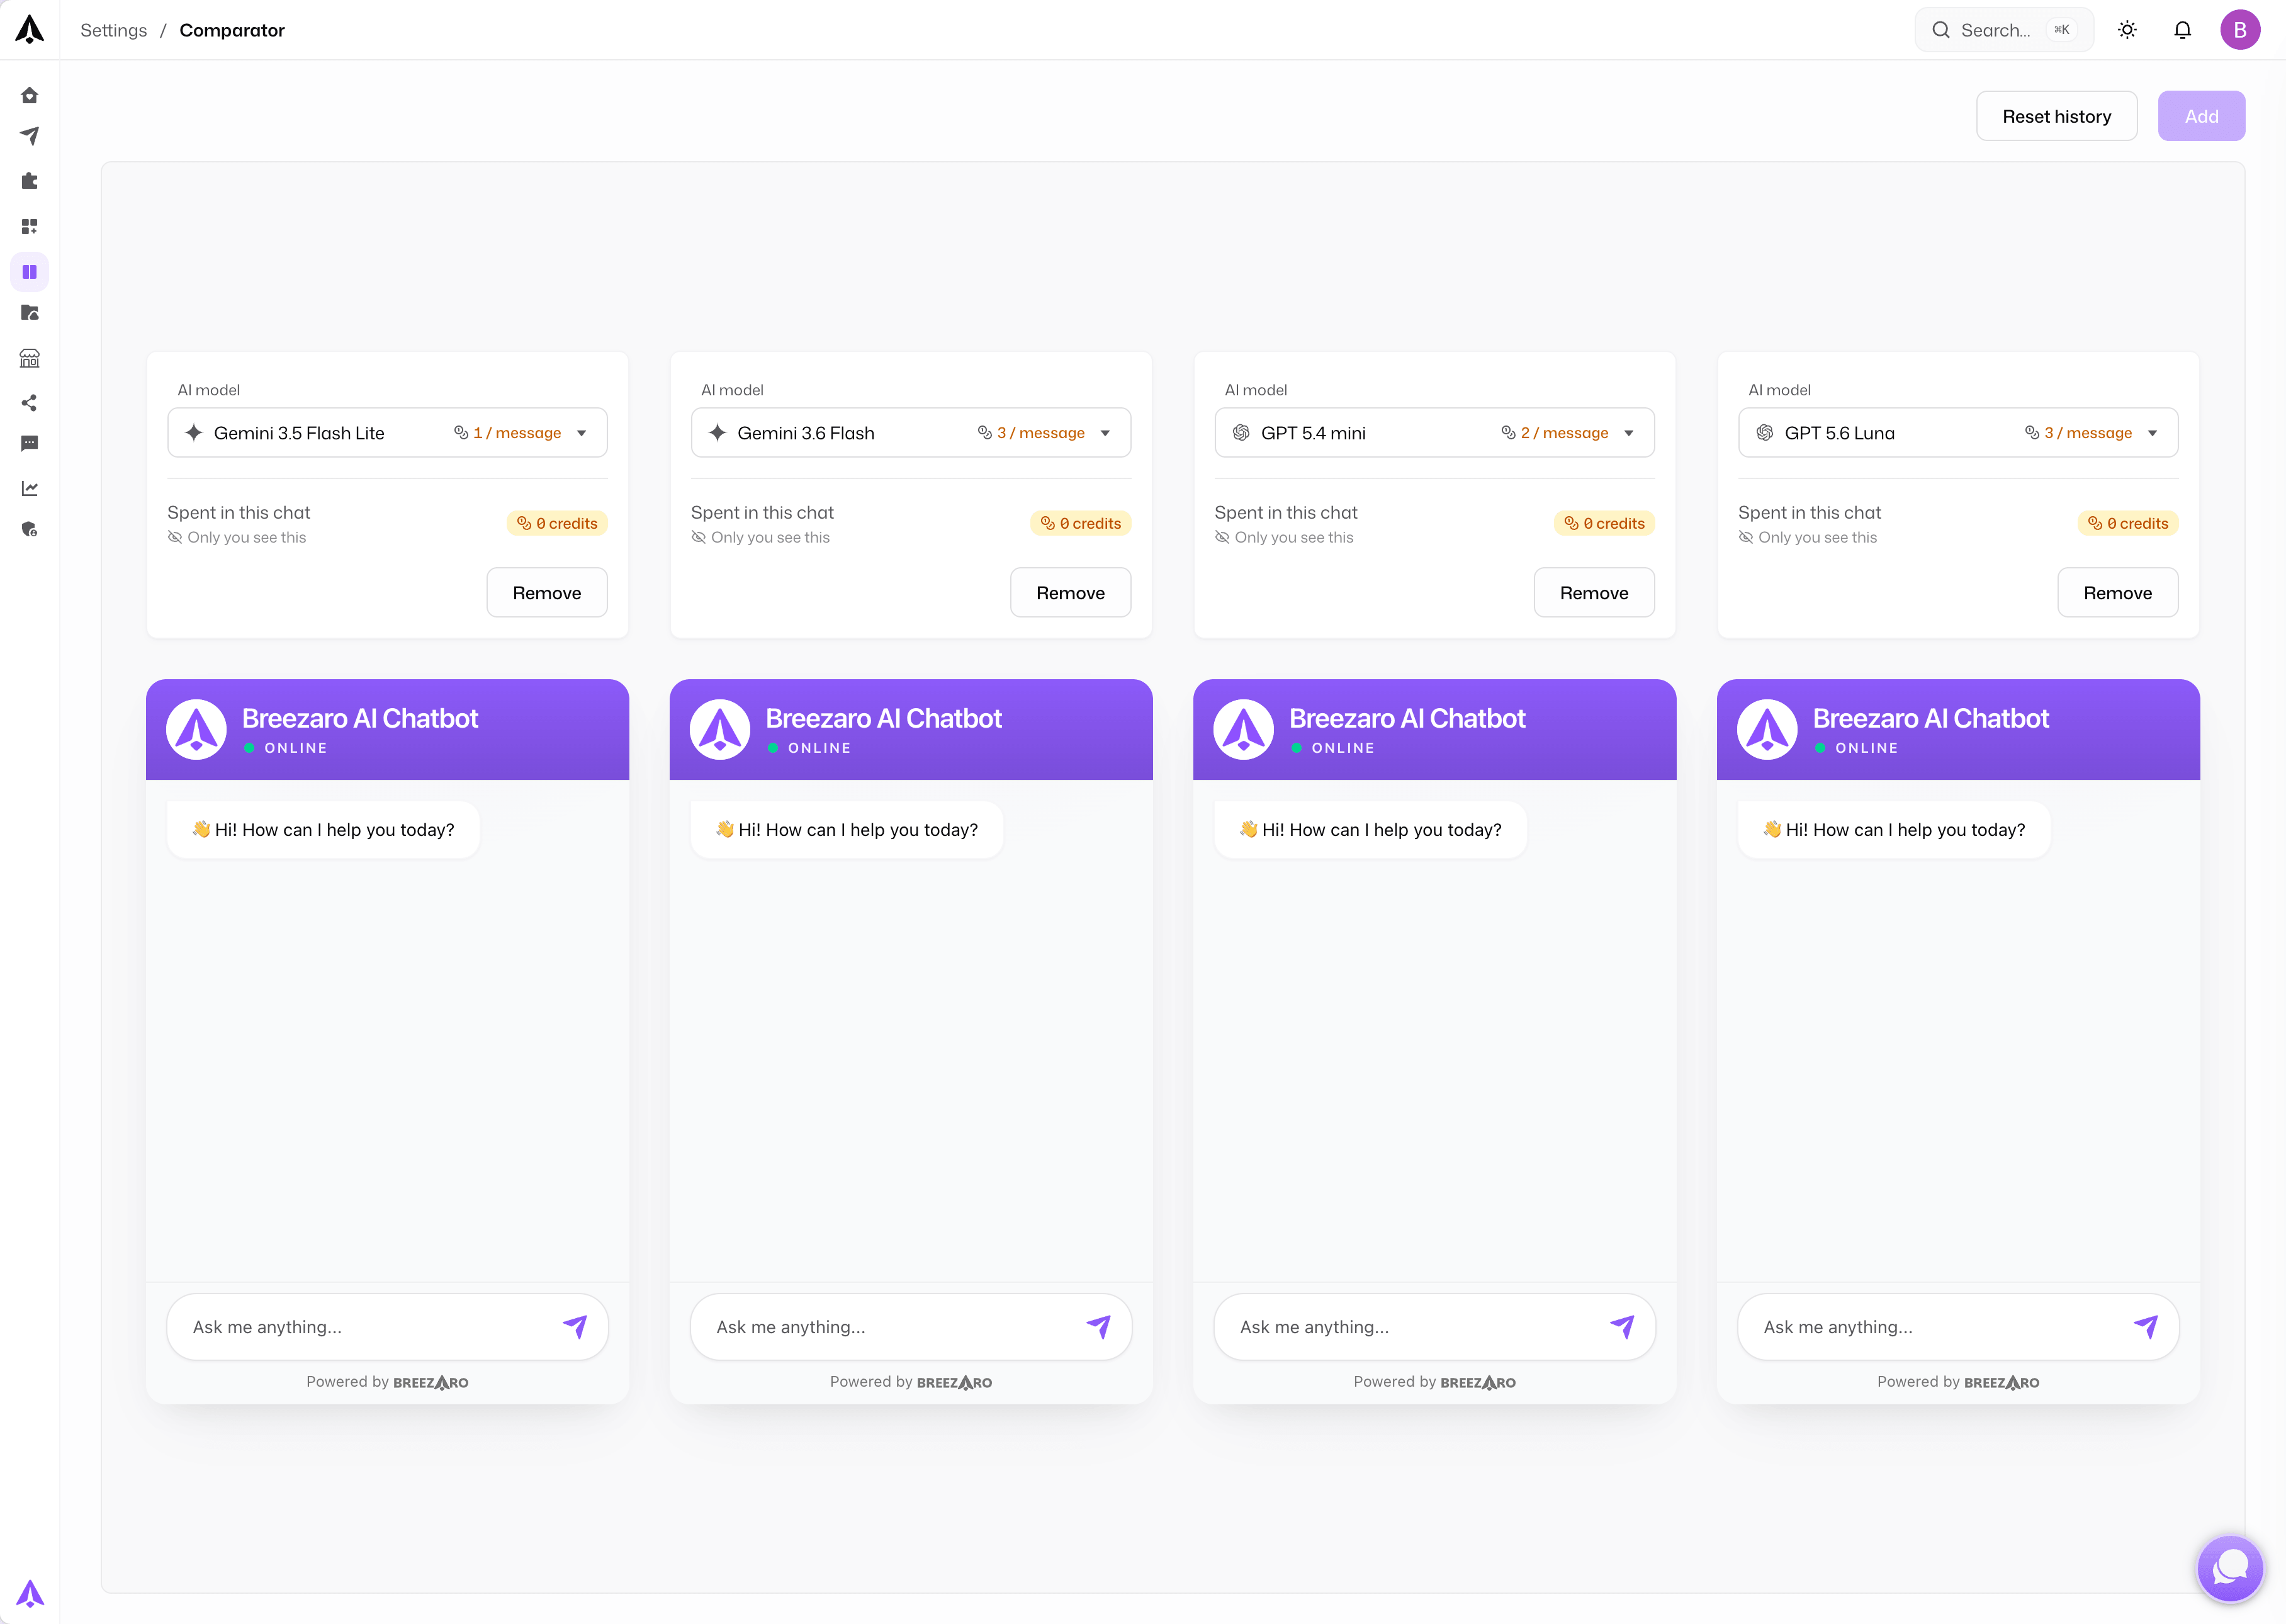Send message in GPT 5.6 Luna chat

pyautogui.click(x=2145, y=1326)
